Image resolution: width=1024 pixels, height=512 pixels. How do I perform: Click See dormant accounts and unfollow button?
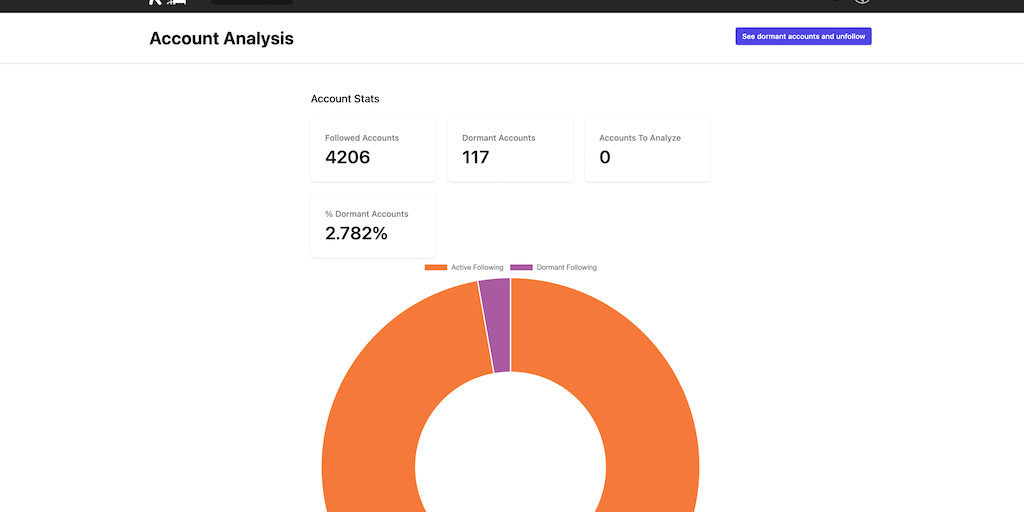tap(803, 37)
